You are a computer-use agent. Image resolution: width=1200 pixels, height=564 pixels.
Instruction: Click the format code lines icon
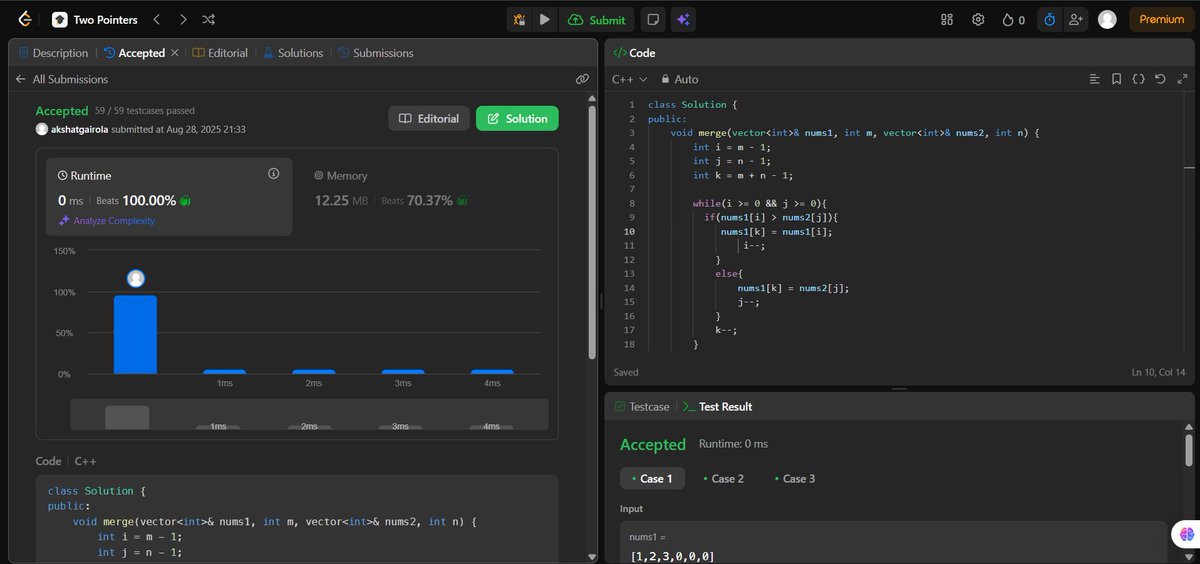coord(1094,79)
